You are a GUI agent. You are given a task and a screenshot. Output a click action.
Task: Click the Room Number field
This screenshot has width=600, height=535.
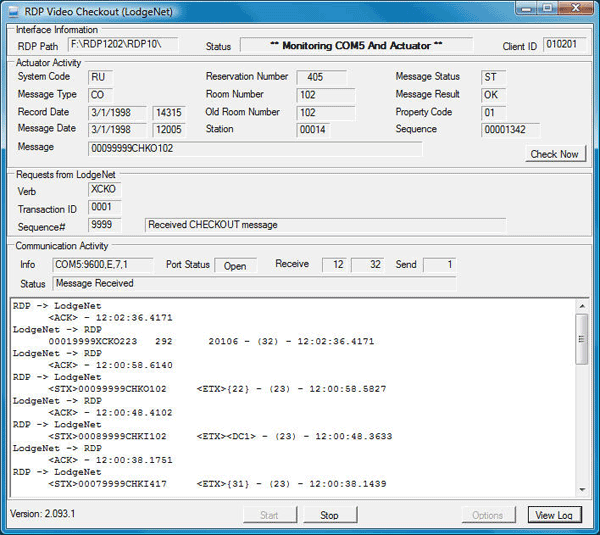(326, 95)
